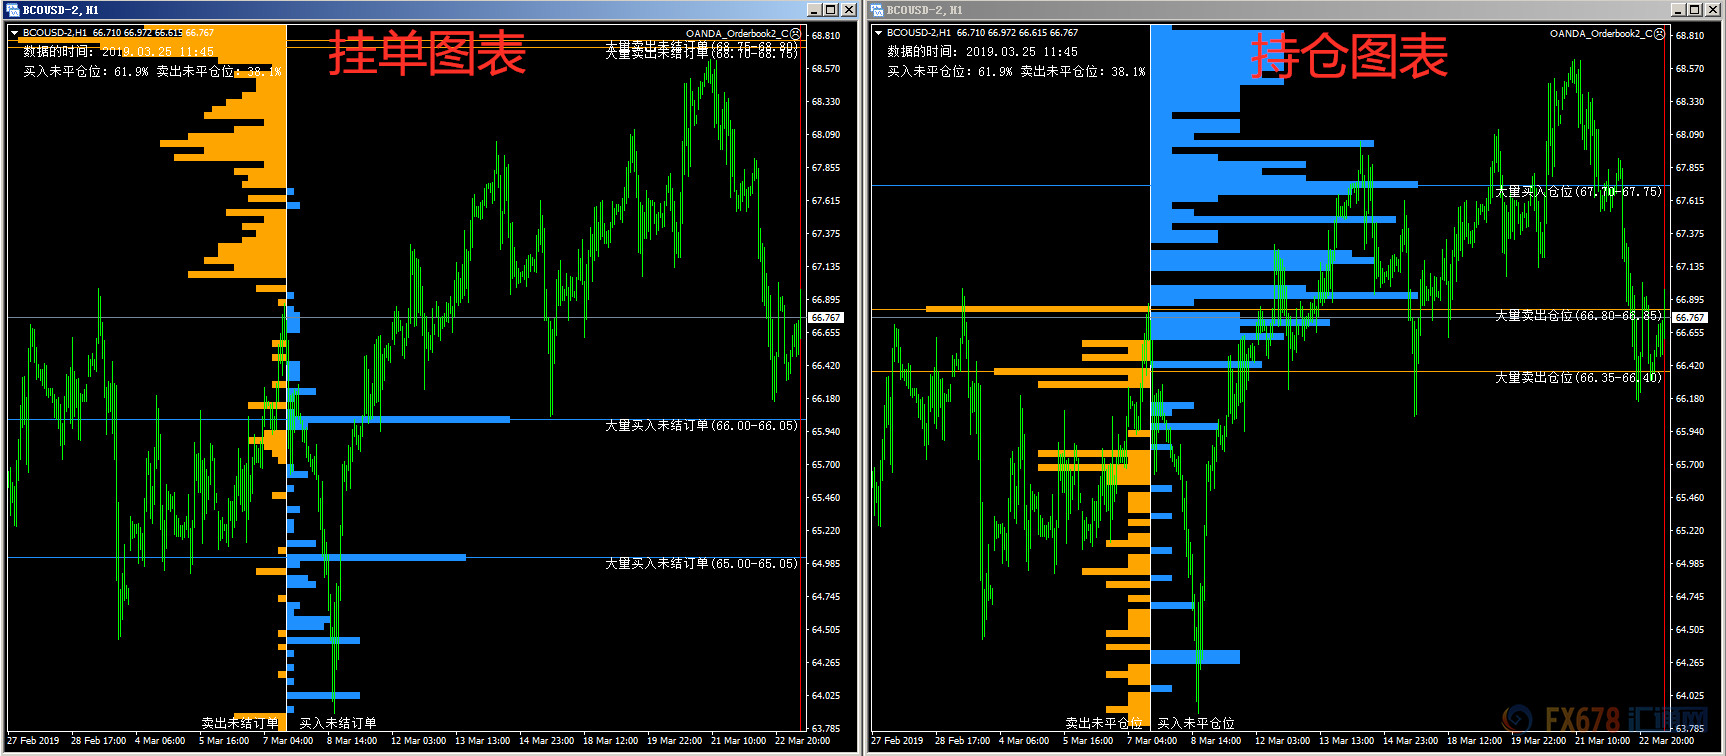This screenshot has height=756, width=1726.
Task: Click the right window title BCOUSD-2, H1
Action: pos(924,10)
